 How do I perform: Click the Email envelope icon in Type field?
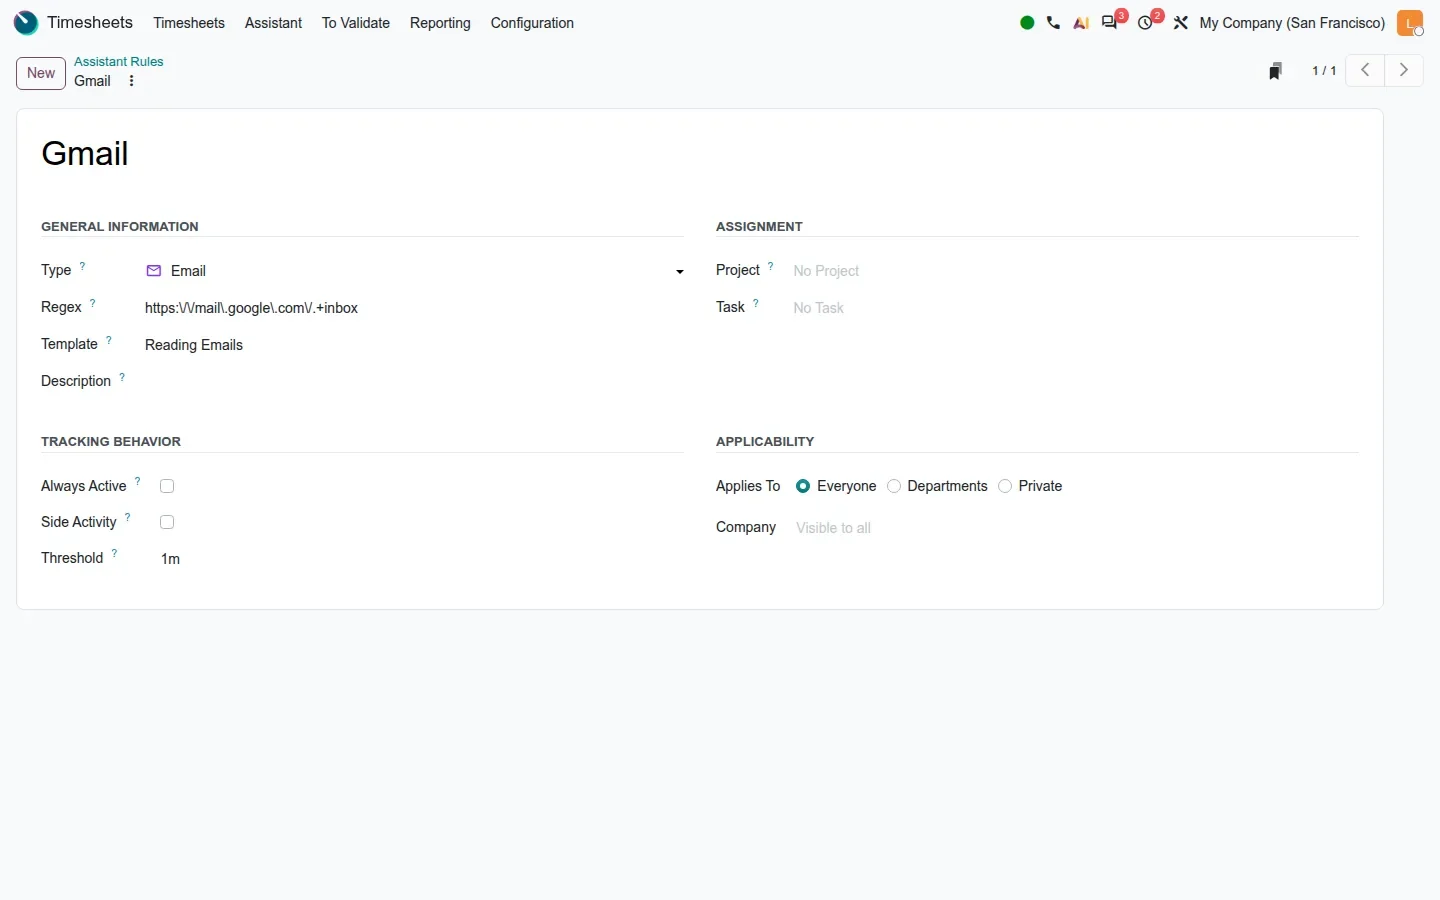pyautogui.click(x=154, y=271)
